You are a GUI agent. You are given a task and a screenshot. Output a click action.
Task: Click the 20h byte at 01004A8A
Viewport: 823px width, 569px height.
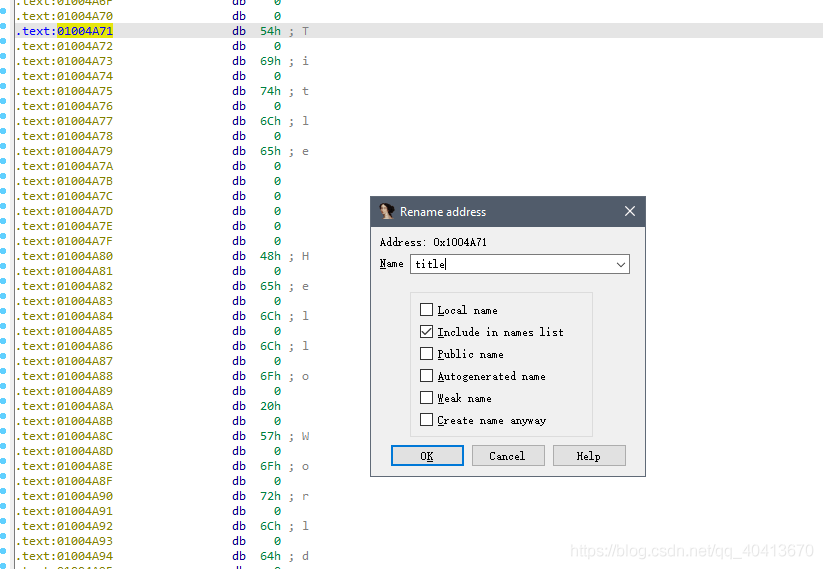[x=270, y=406]
